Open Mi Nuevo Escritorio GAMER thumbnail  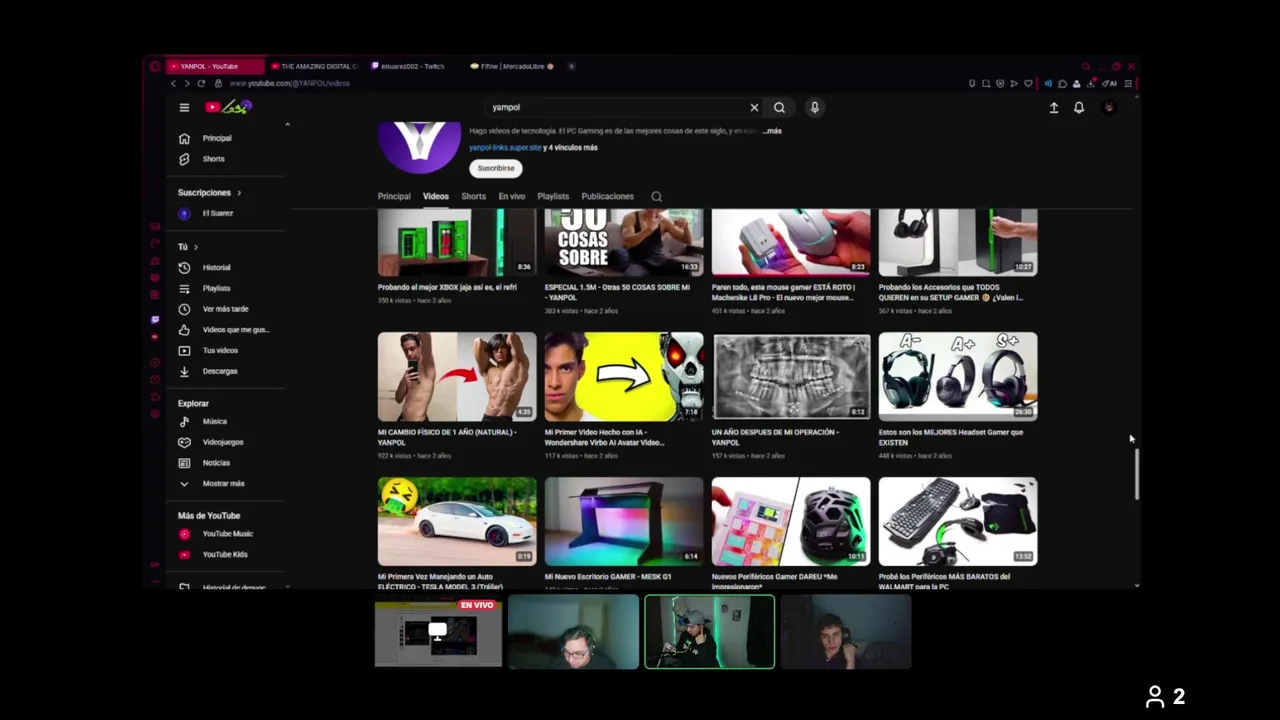pyautogui.click(x=624, y=521)
